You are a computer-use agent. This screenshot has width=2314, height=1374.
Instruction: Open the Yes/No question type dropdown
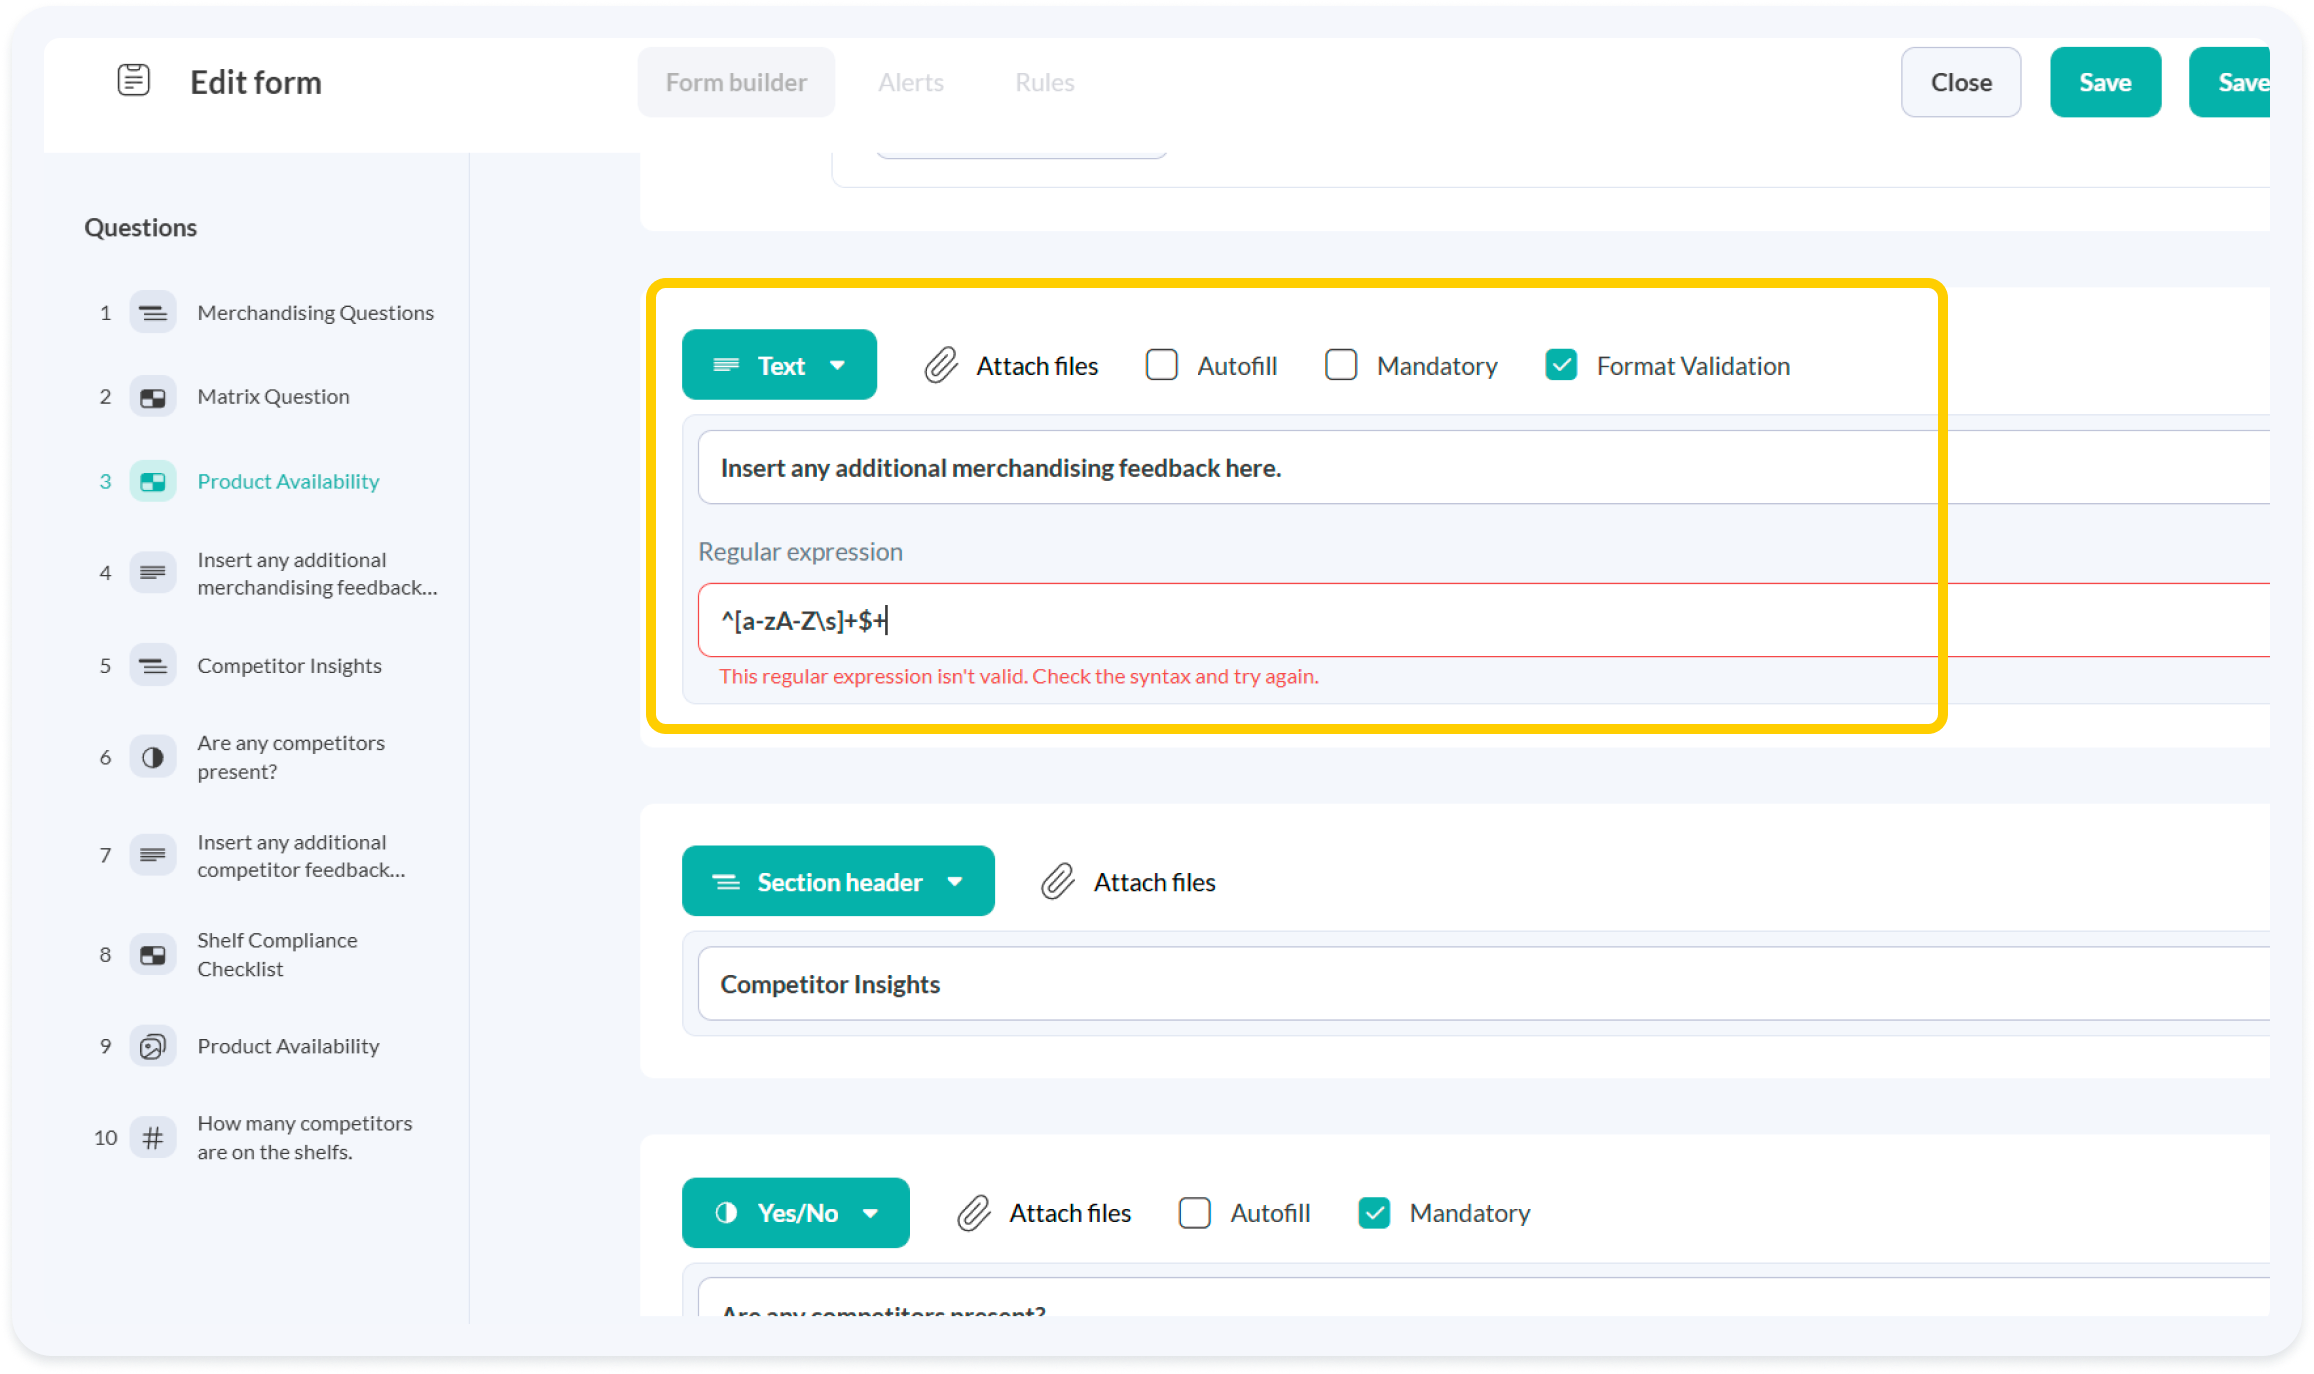tap(796, 1213)
